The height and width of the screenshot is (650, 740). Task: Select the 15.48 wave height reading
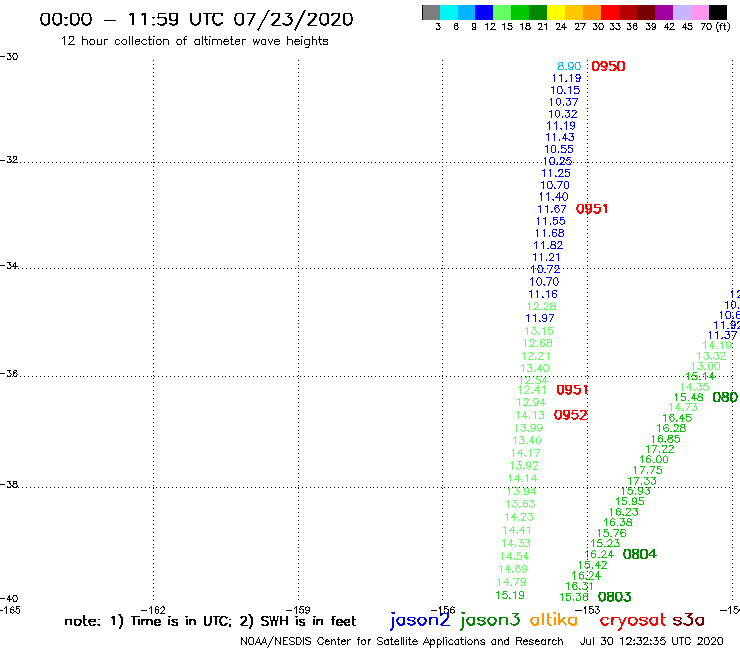[689, 397]
